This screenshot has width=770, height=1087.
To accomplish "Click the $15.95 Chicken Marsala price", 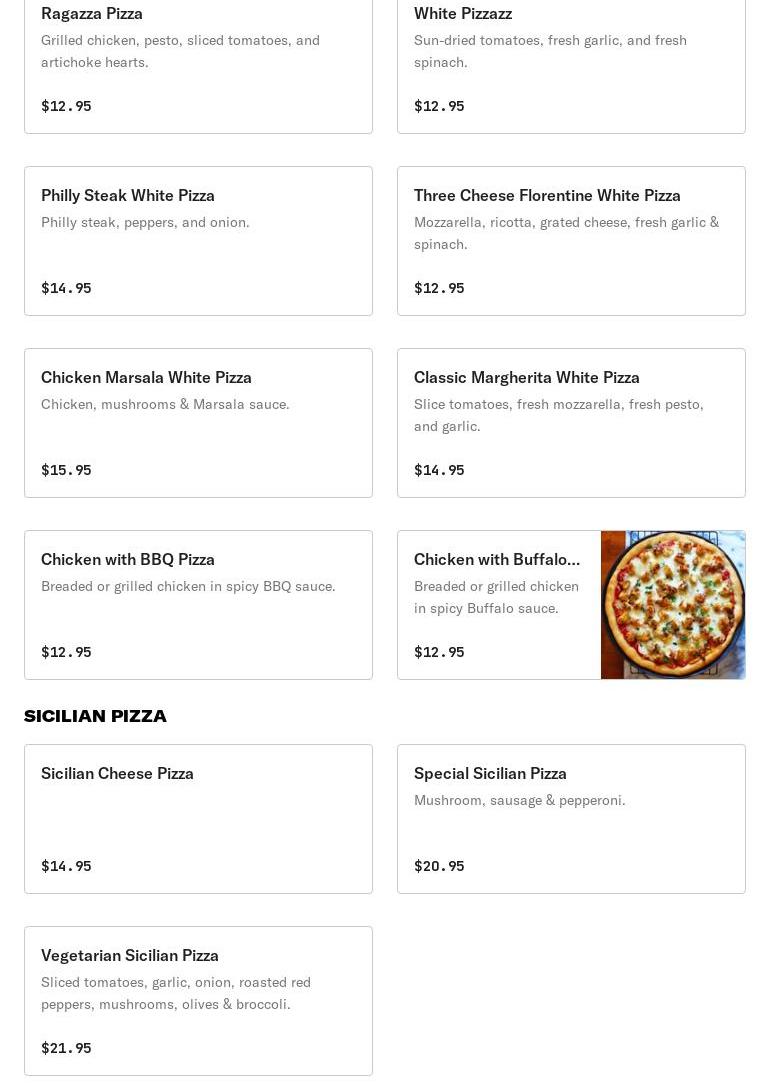I will (66, 470).
